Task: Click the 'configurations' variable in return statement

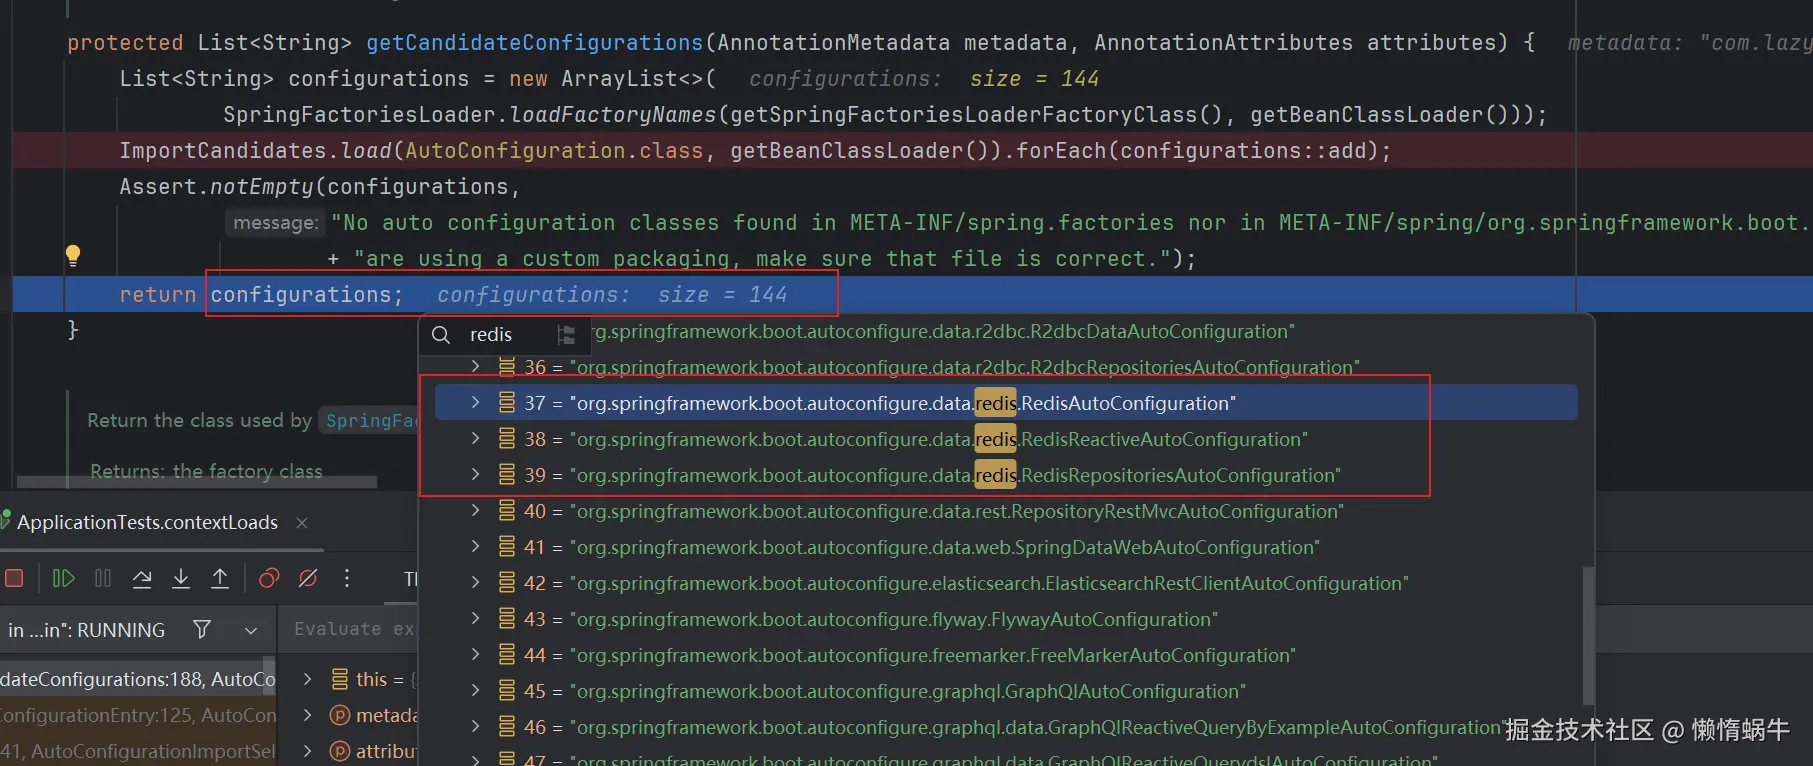Action: [x=300, y=295]
